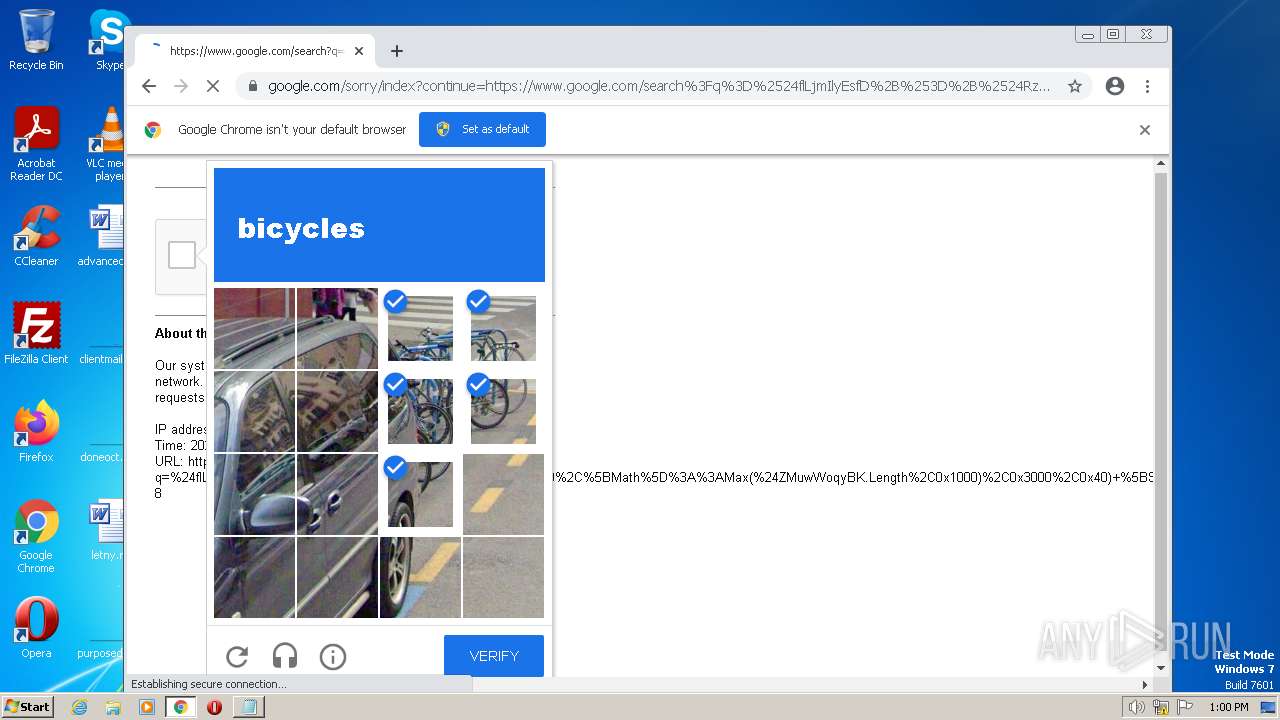
Task: Stop loading the page
Action: 213,86
